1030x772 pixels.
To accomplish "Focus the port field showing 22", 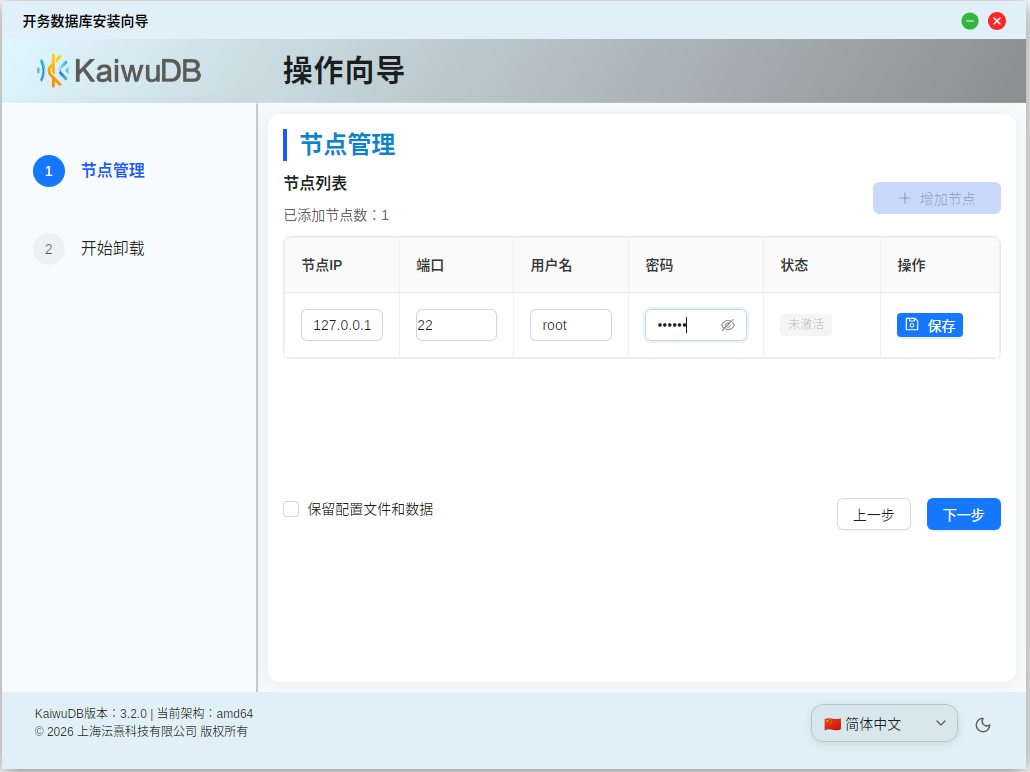I will pyautogui.click(x=456, y=325).
